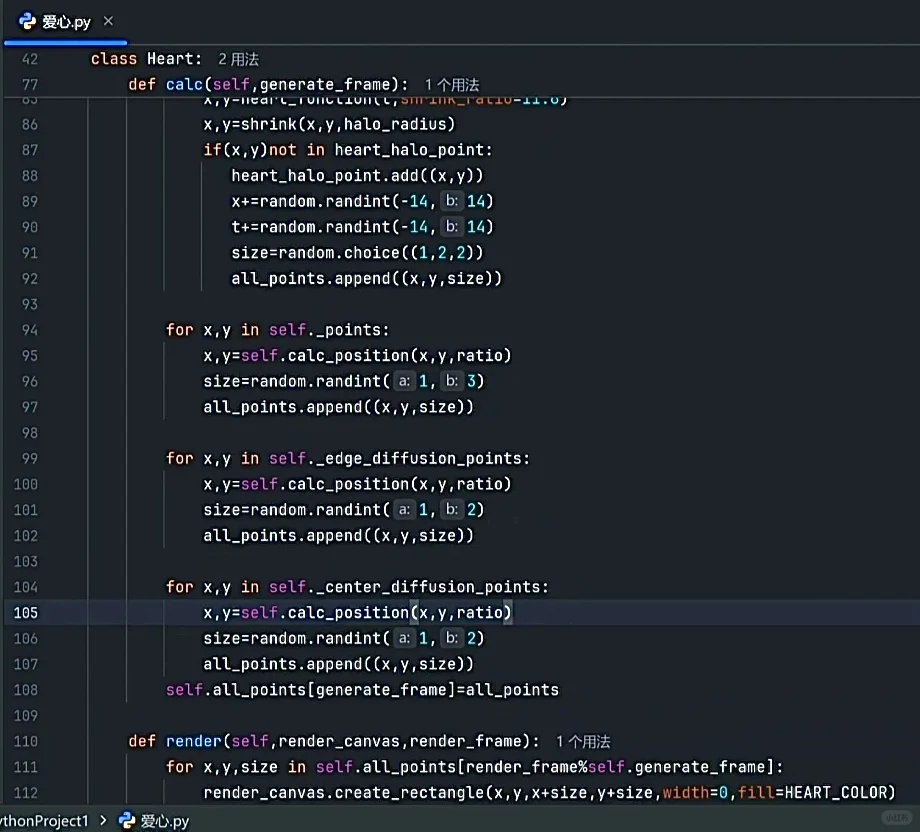Click the Python icon in the breadcrumb bar
The image size is (920, 832).
(127, 820)
